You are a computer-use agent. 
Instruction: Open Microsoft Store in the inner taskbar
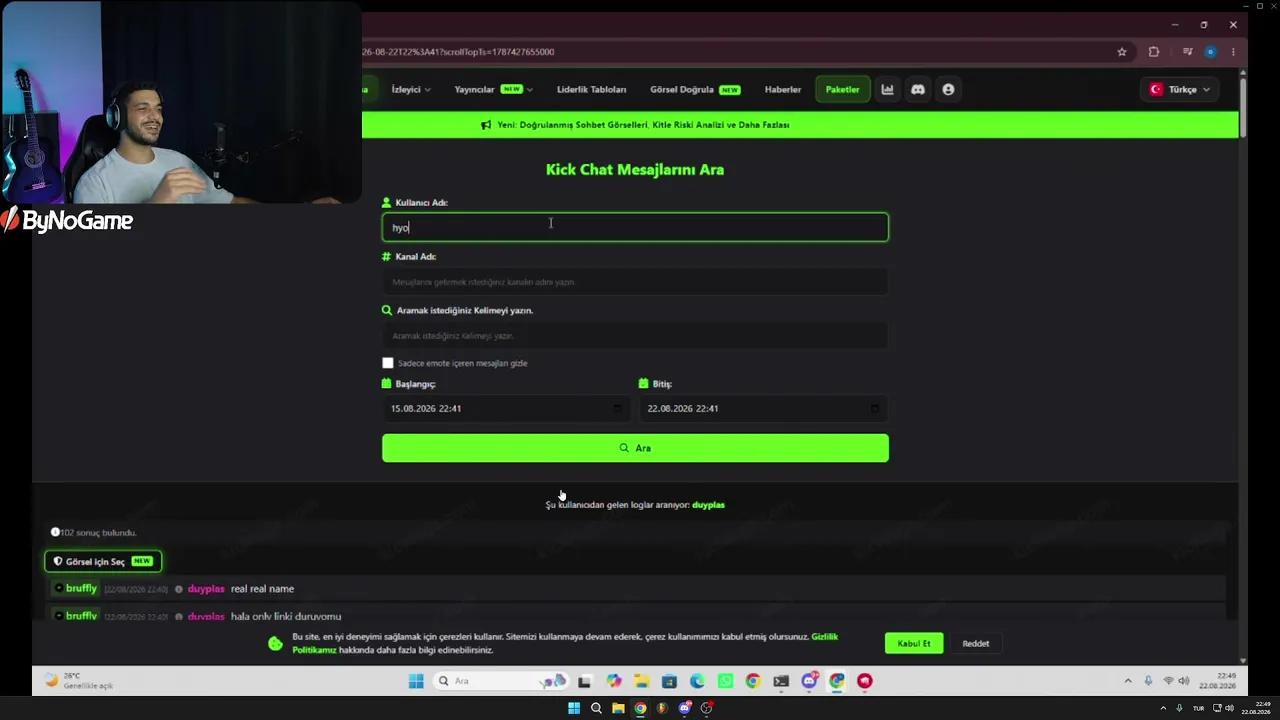tap(669, 681)
